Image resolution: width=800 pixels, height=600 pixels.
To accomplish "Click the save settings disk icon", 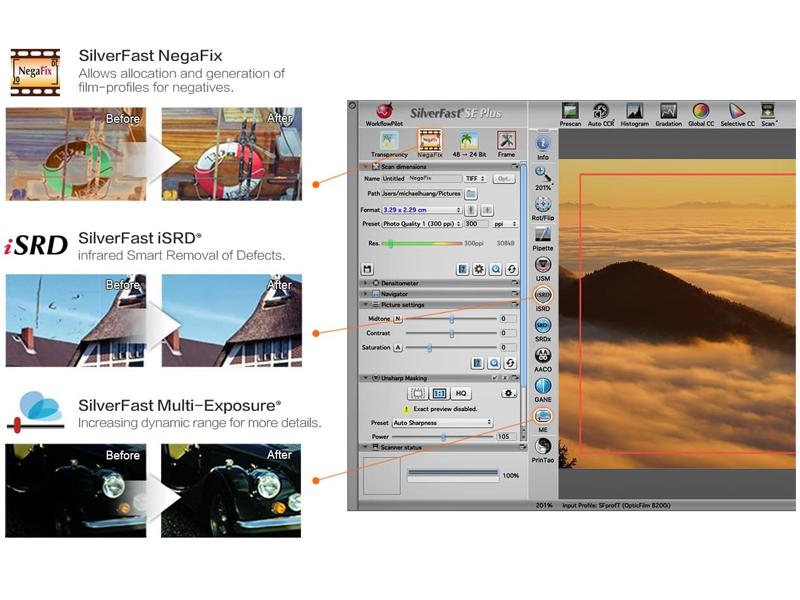I will (367, 269).
